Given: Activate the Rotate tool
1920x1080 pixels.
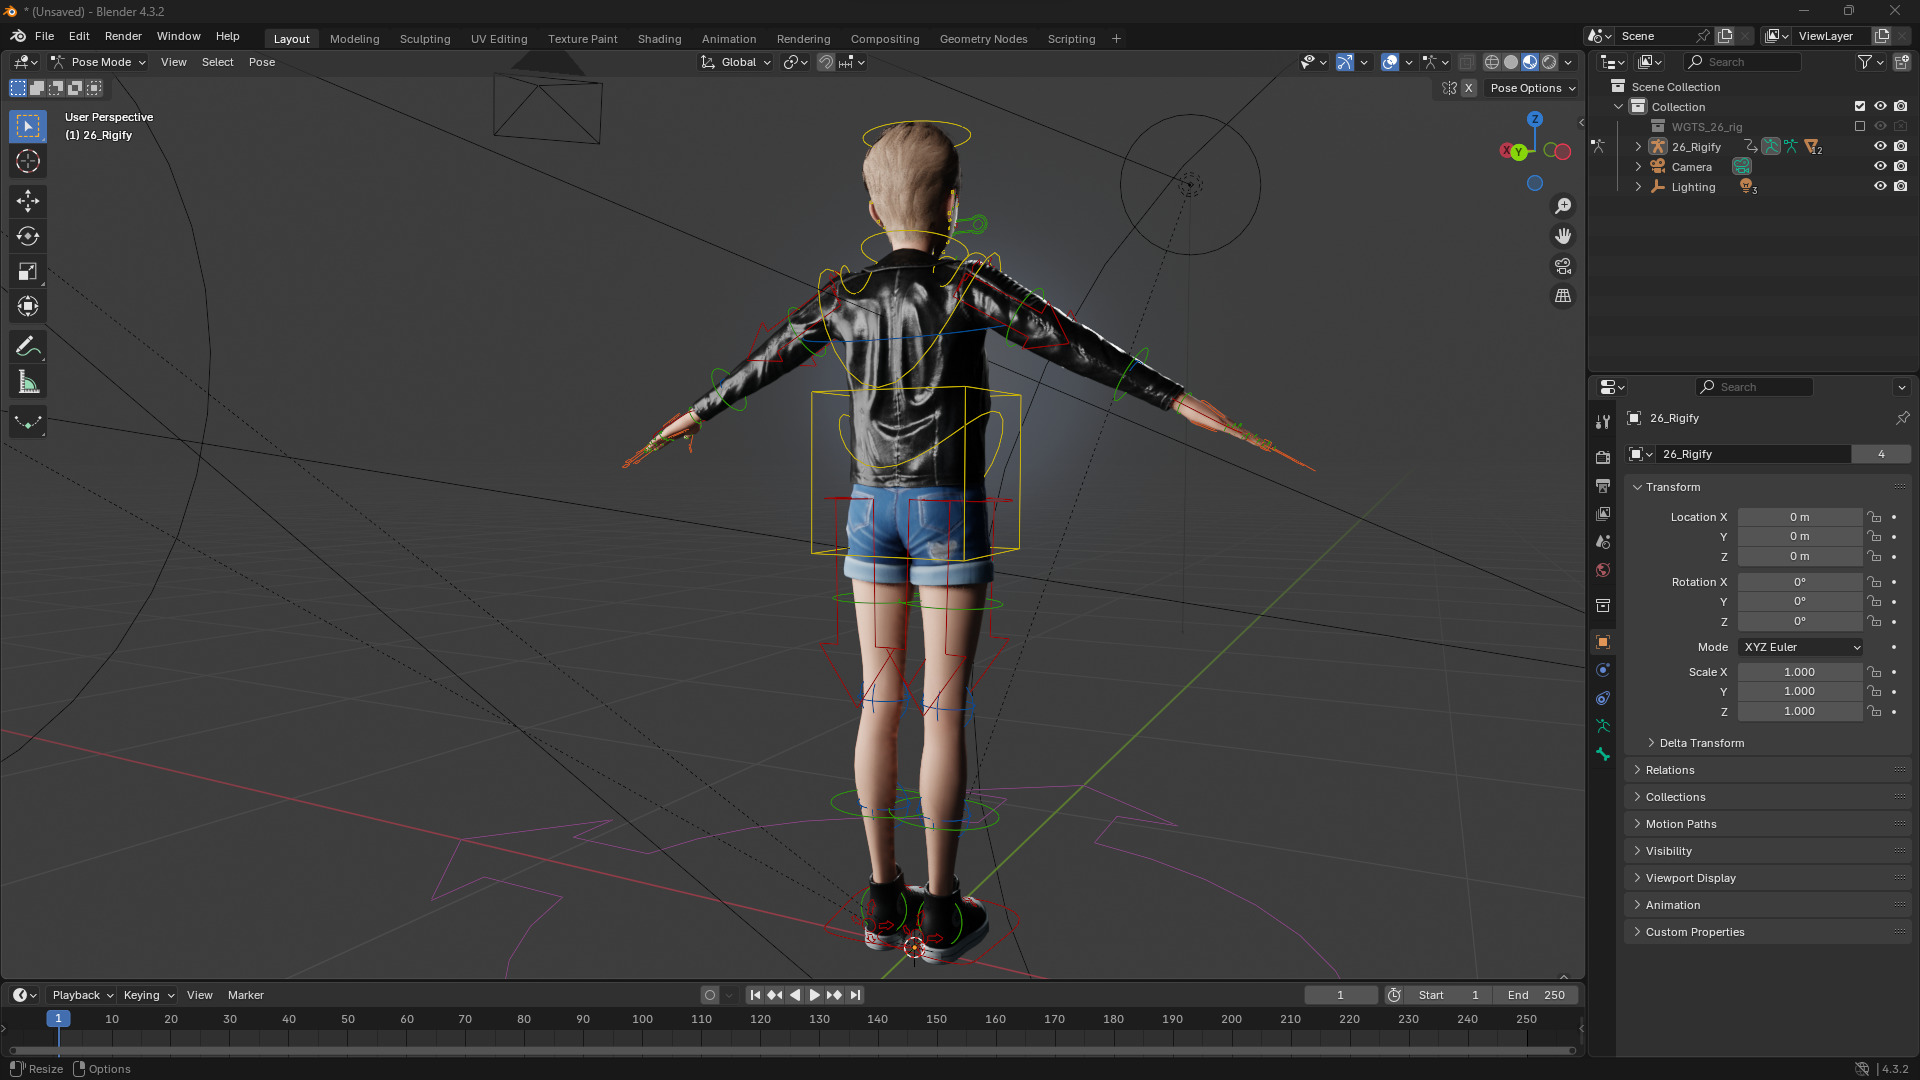Looking at the screenshot, I should [x=28, y=236].
